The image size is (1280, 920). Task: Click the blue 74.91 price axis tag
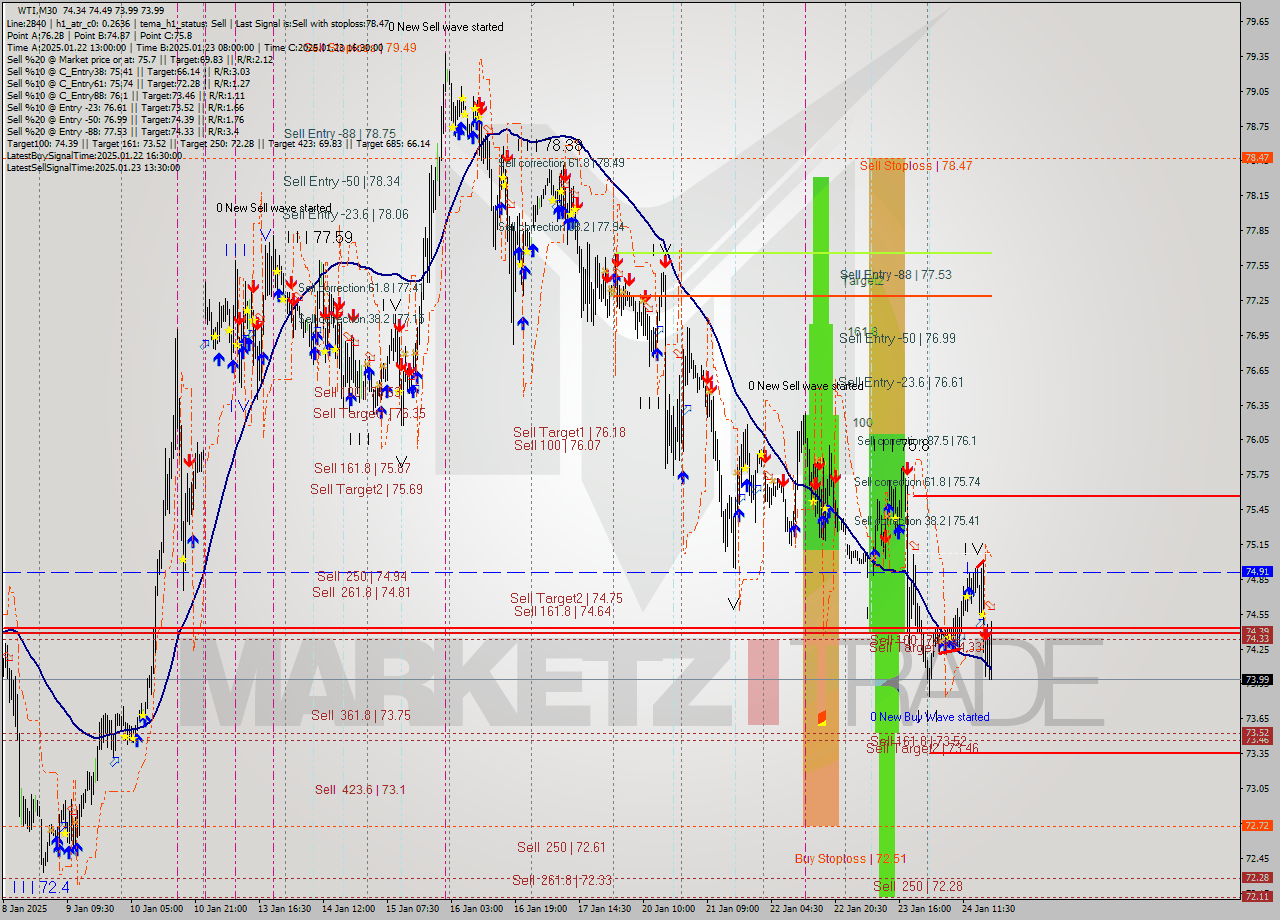click(x=1257, y=572)
